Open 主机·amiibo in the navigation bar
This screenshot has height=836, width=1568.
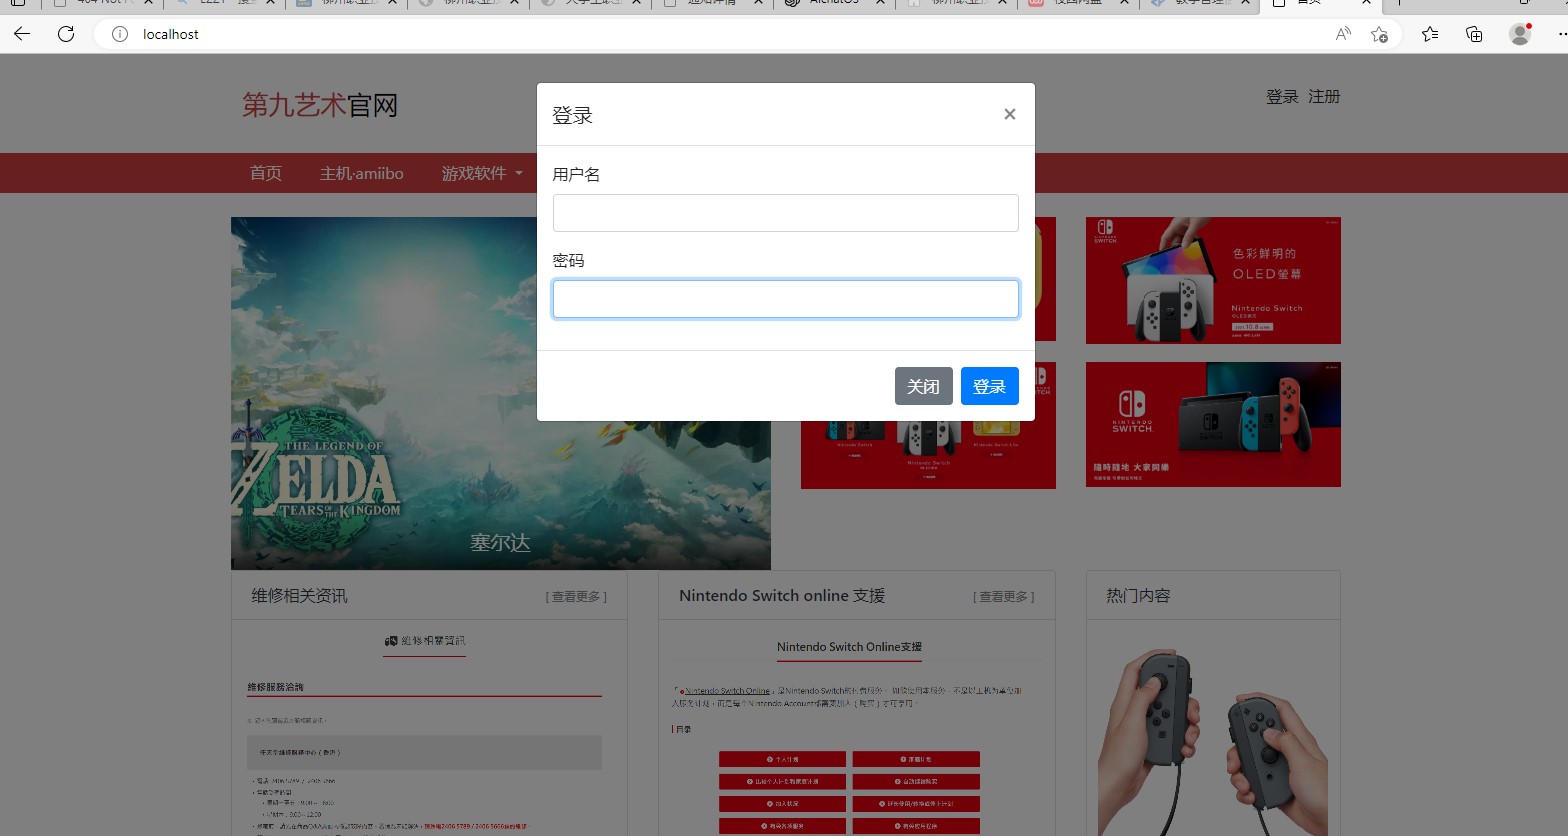click(362, 173)
